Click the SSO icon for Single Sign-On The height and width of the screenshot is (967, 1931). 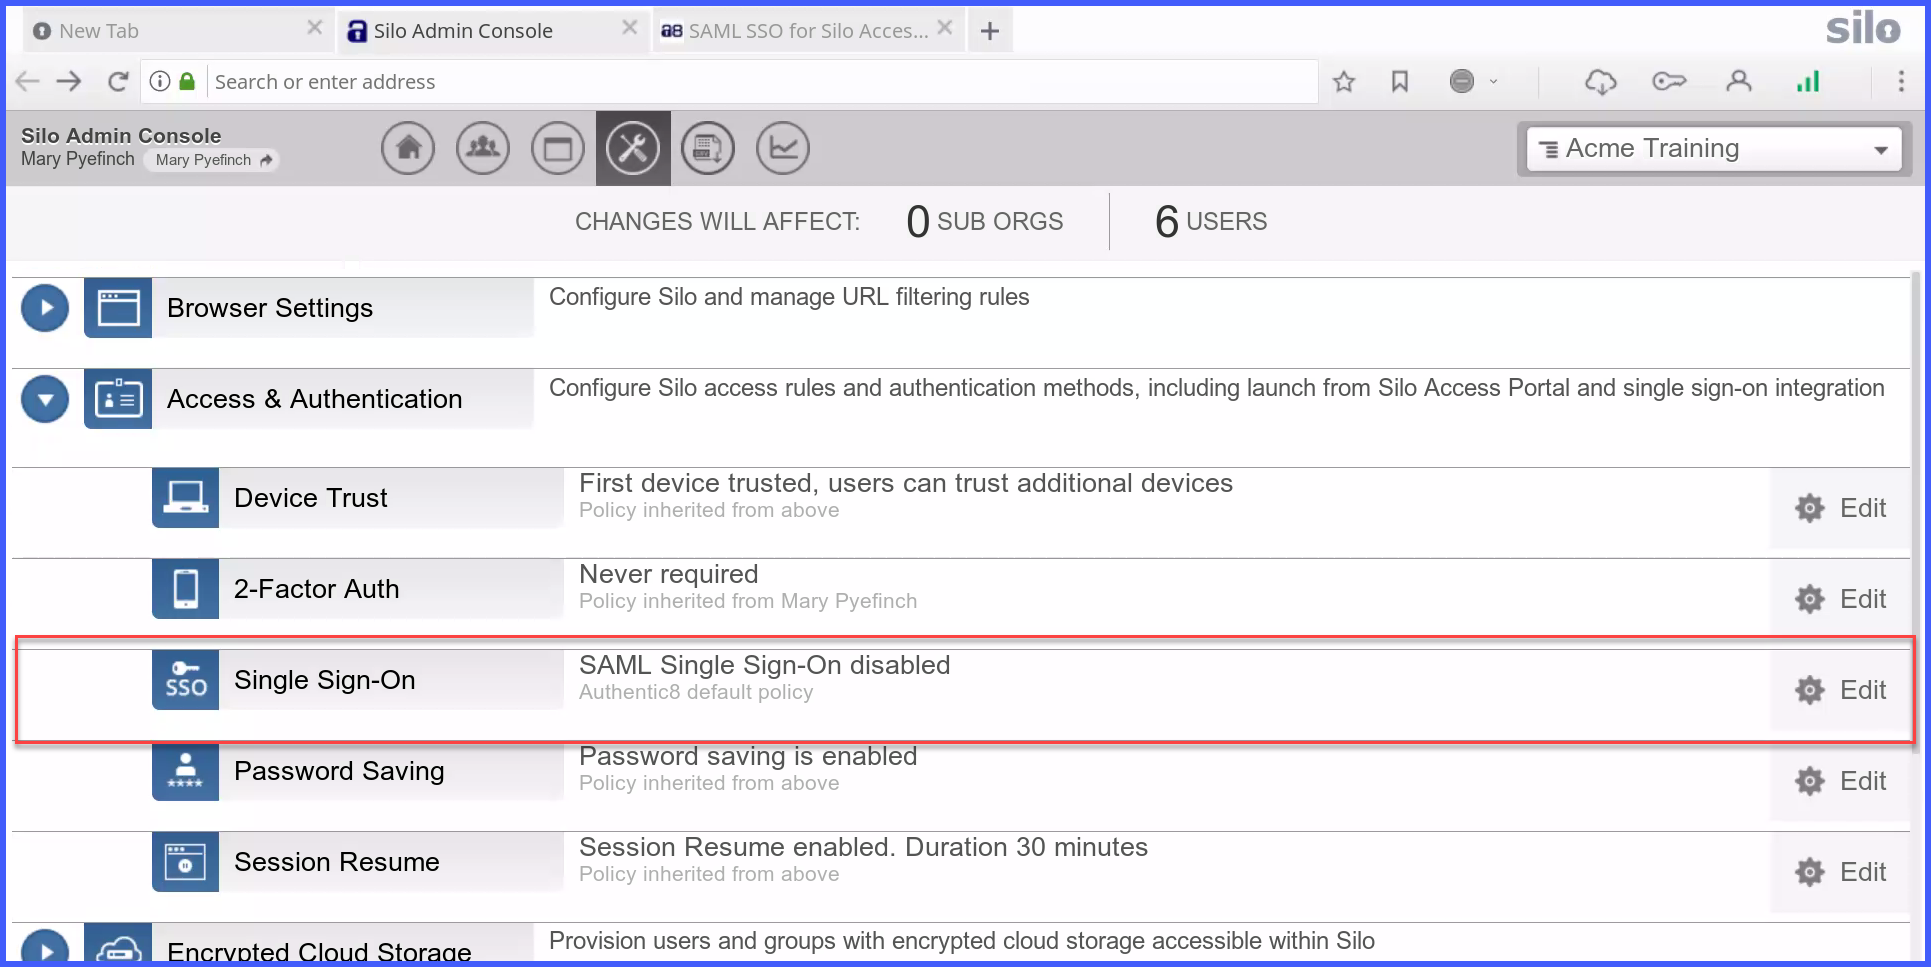click(x=185, y=680)
